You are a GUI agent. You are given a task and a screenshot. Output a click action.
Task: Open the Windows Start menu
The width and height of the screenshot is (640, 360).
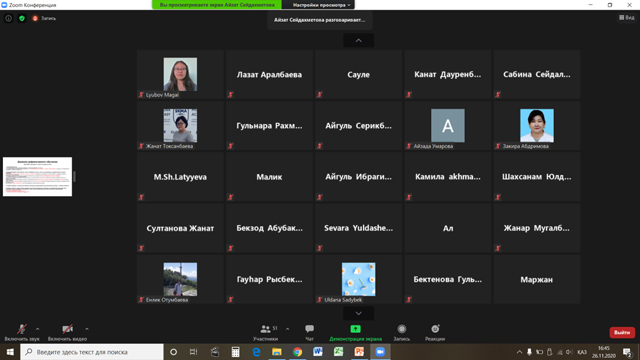(x=10, y=352)
